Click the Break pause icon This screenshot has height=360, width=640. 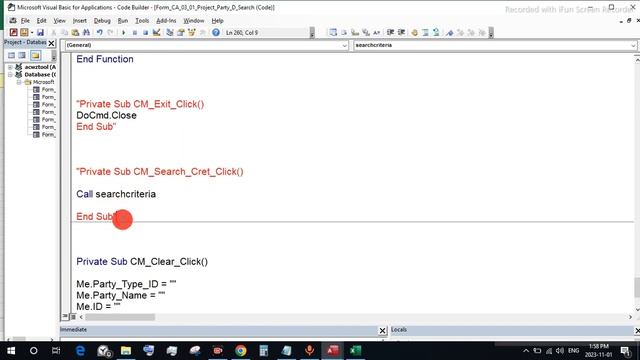tap(135, 32)
